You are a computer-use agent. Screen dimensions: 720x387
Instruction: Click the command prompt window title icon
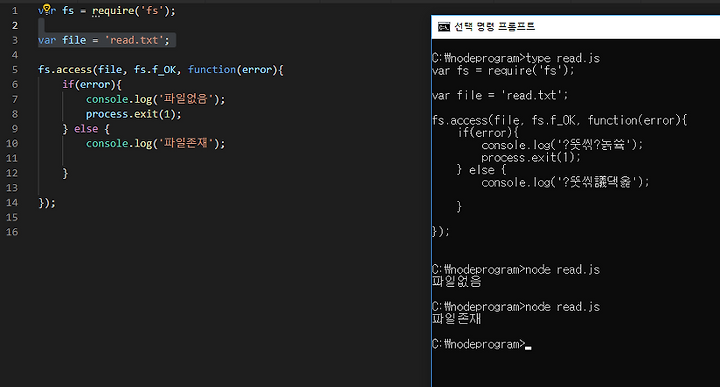coord(444,27)
